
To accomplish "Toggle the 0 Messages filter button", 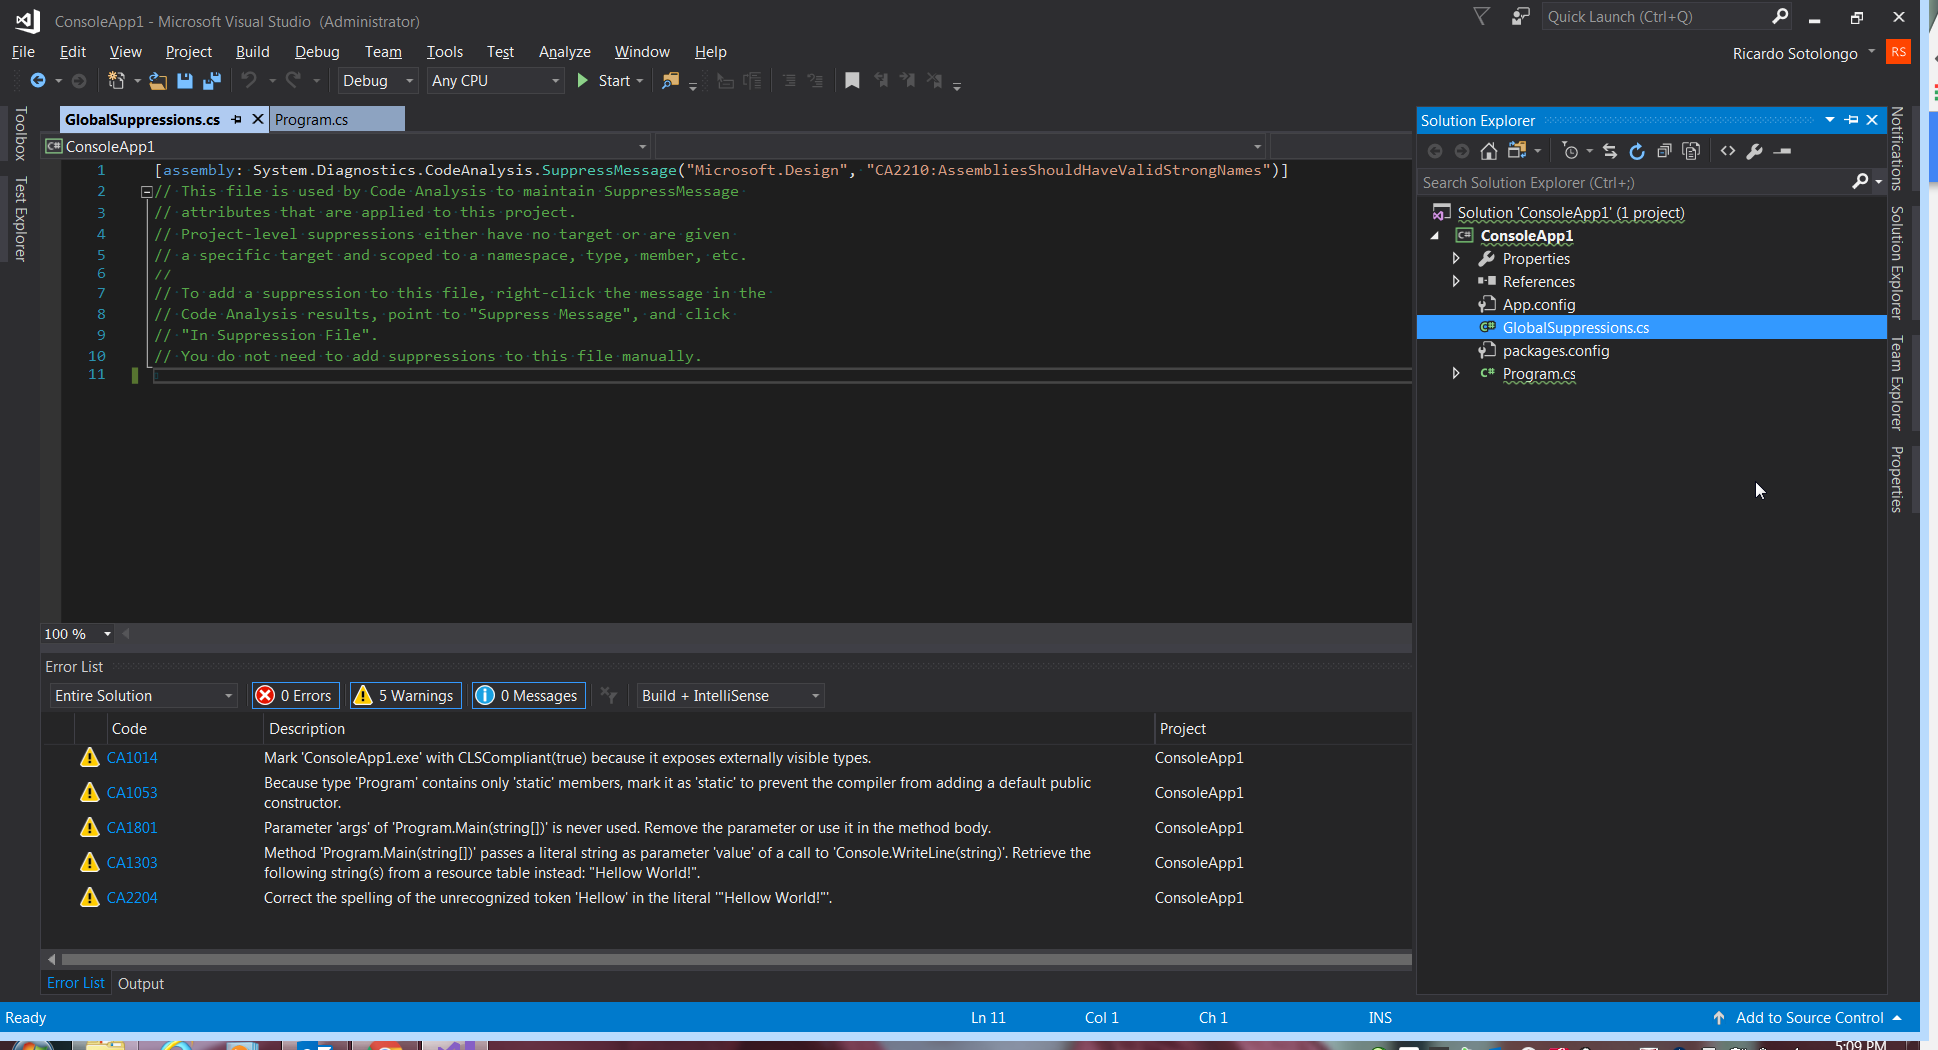I will click(x=528, y=695).
